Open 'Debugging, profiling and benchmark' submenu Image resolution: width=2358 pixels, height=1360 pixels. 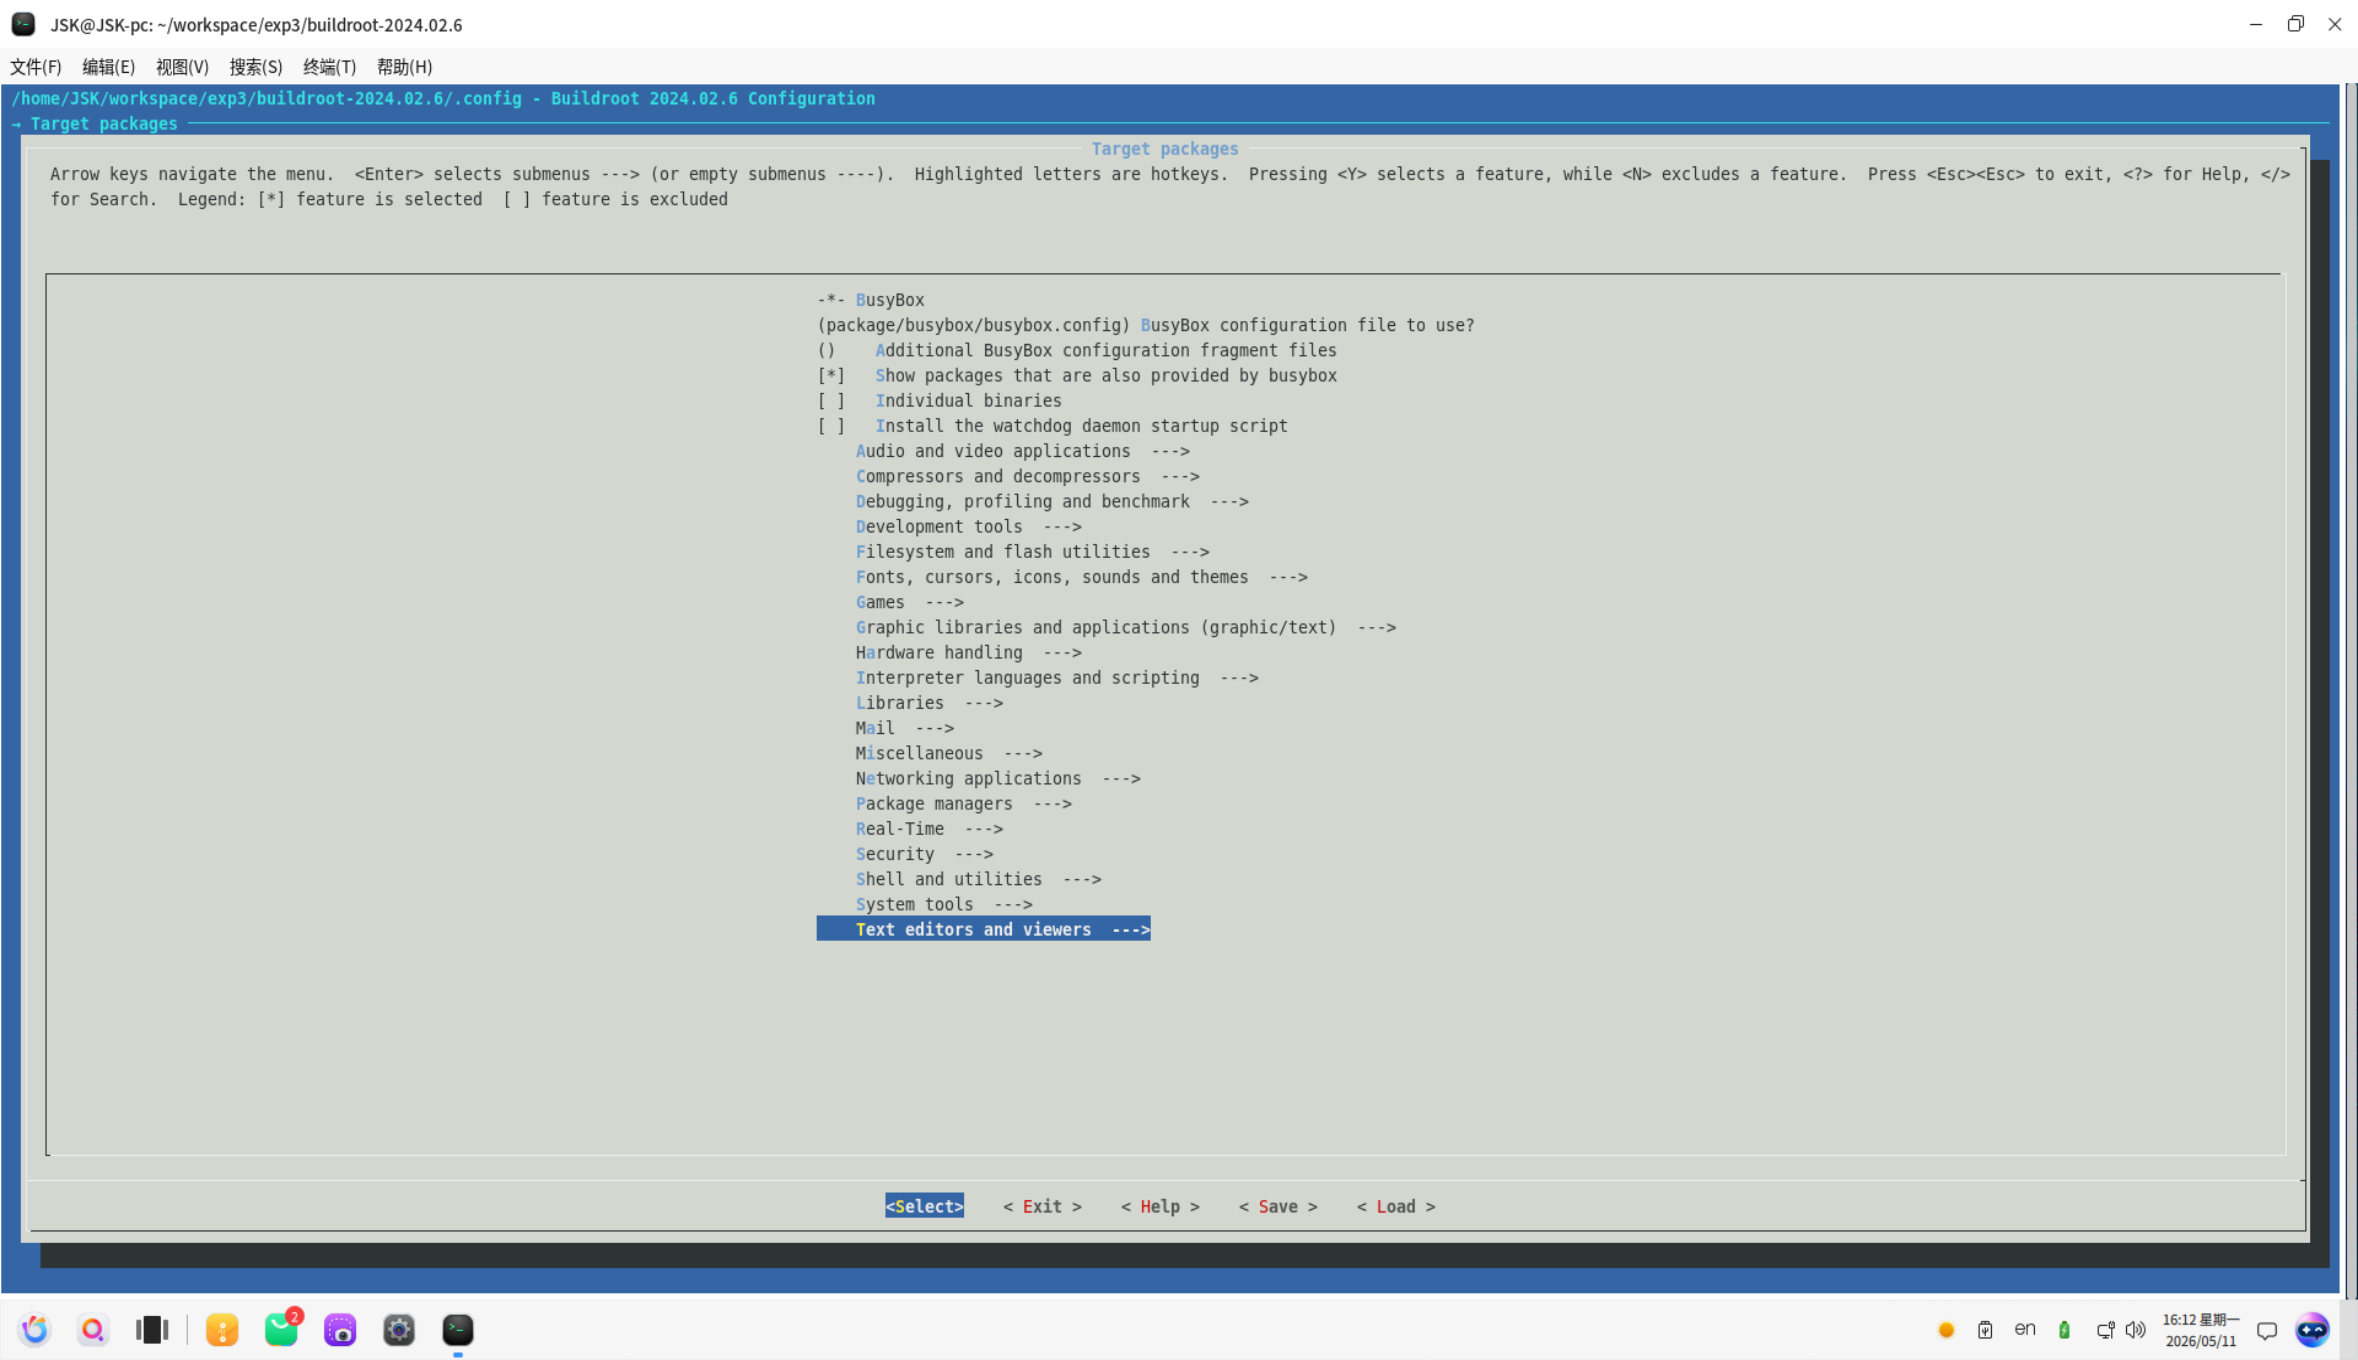coord(1052,501)
